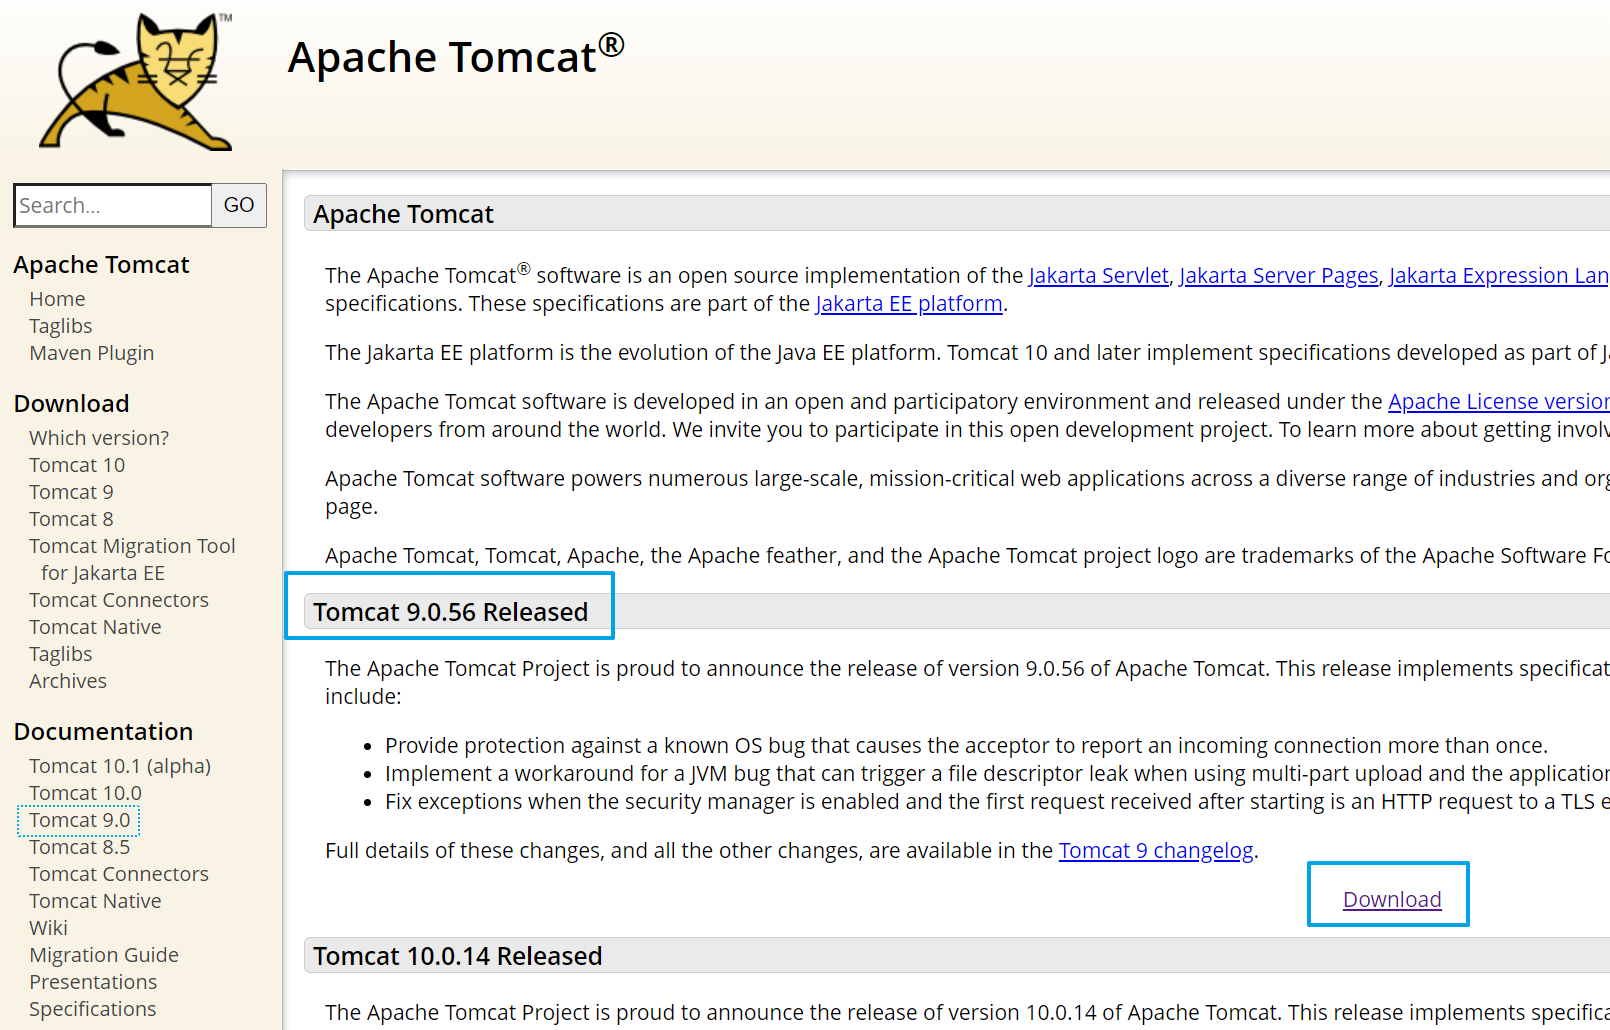The width and height of the screenshot is (1610, 1030).
Task: Follow the Jakarta Expression Language link
Action: pos(1499,275)
